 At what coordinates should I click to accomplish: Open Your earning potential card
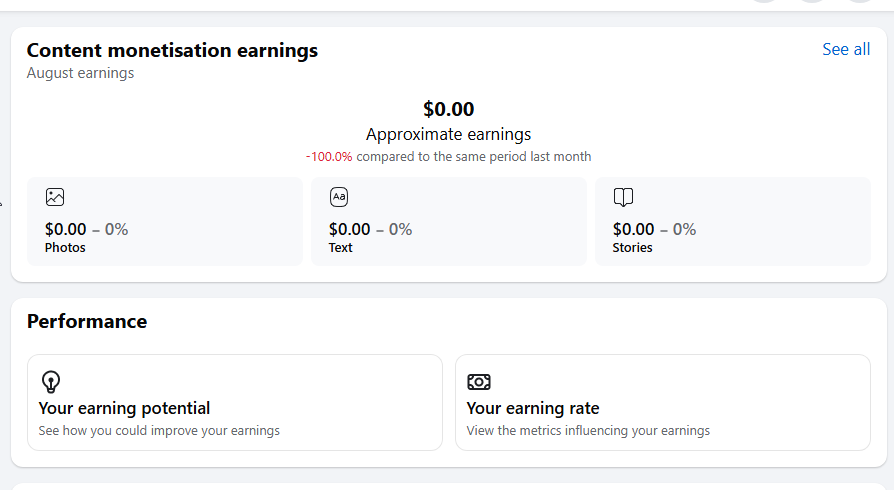click(235, 403)
